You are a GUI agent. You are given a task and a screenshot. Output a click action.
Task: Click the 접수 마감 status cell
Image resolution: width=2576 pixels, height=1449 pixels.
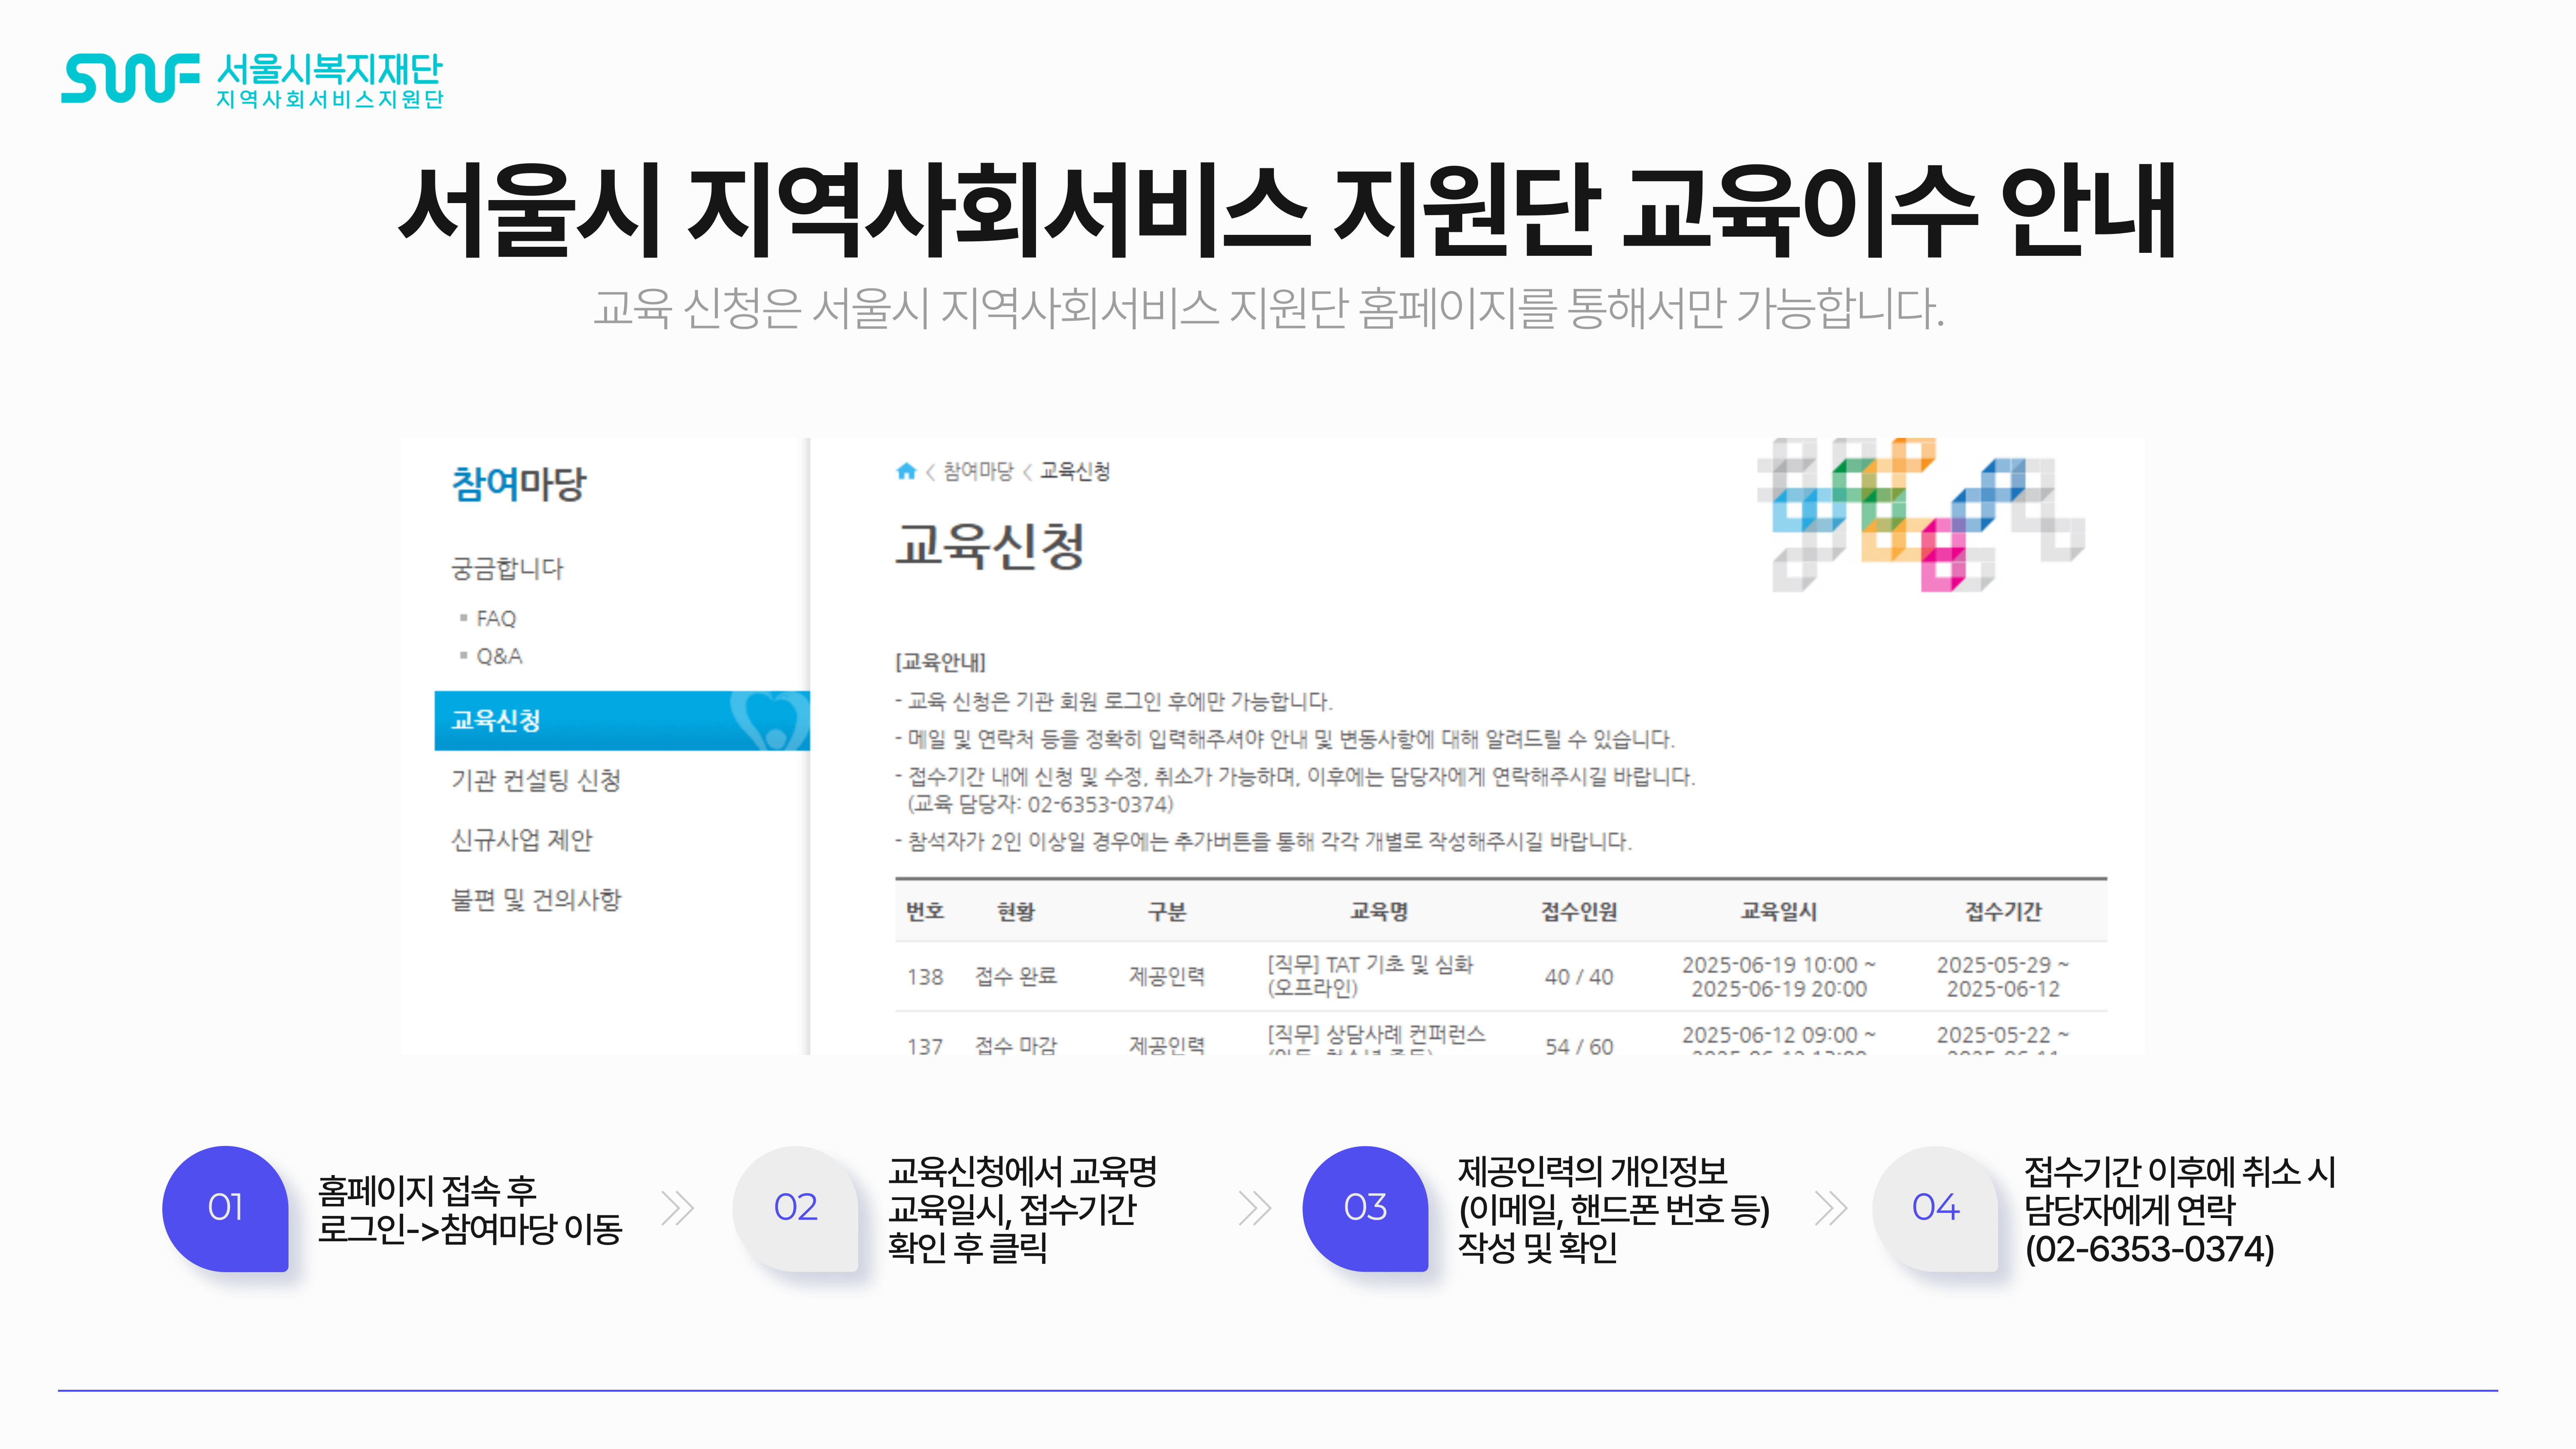(x=1016, y=1045)
